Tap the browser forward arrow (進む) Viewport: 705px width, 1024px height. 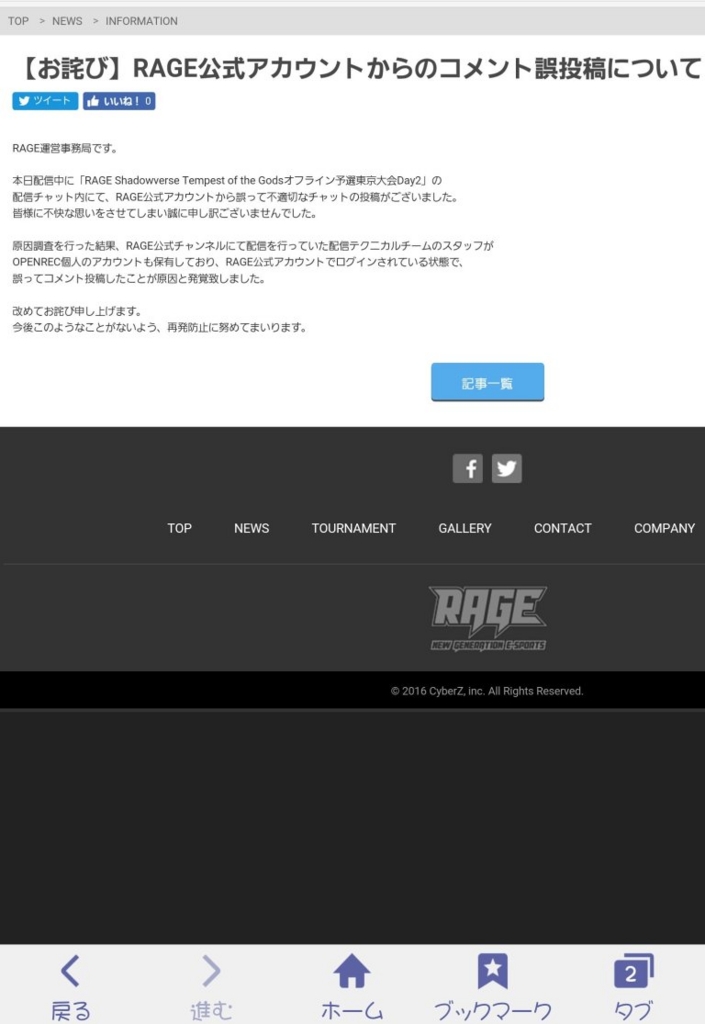click(212, 986)
